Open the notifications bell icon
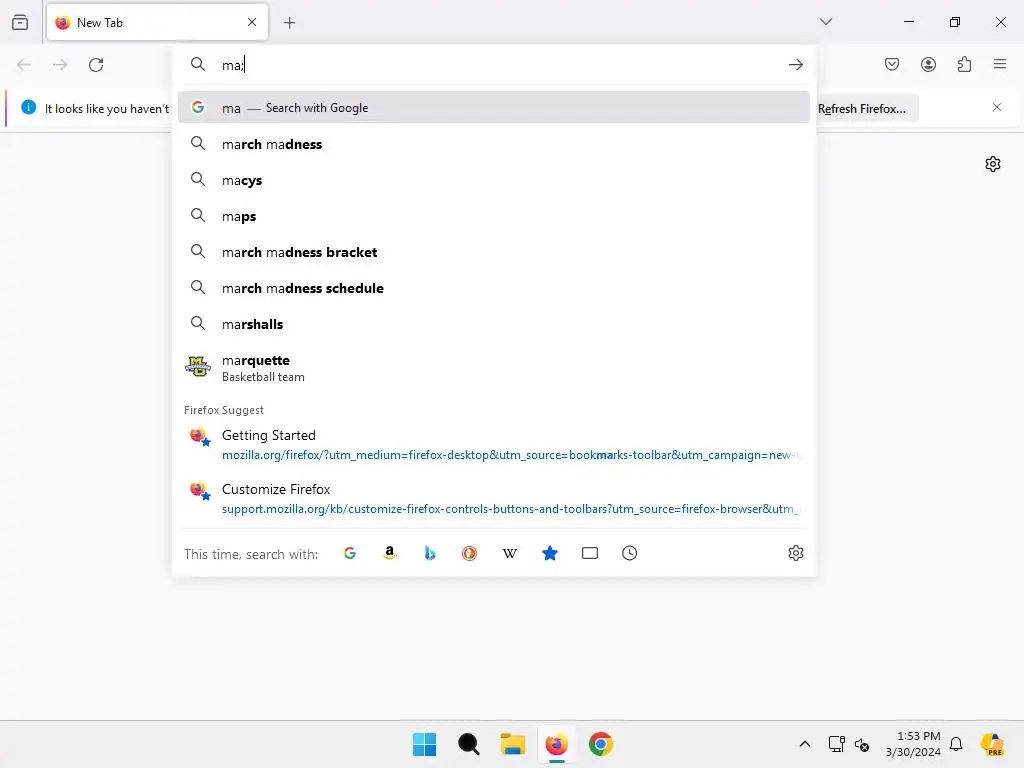The width and height of the screenshot is (1024, 768). tap(956, 744)
